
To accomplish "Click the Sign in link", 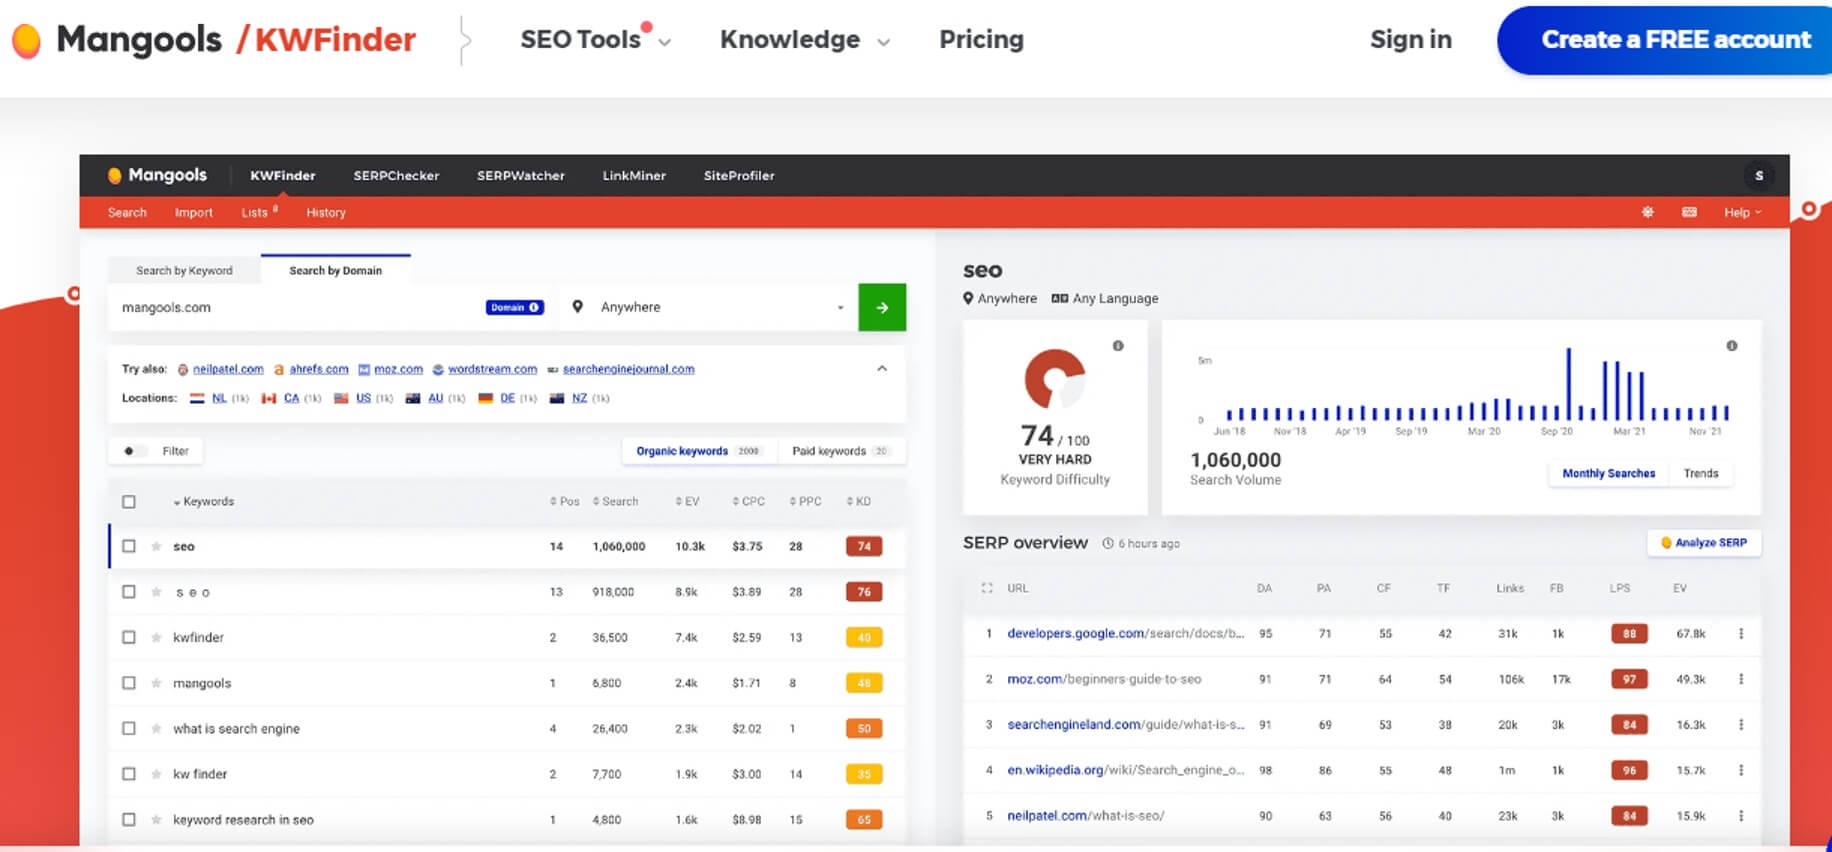I will pos(1410,39).
